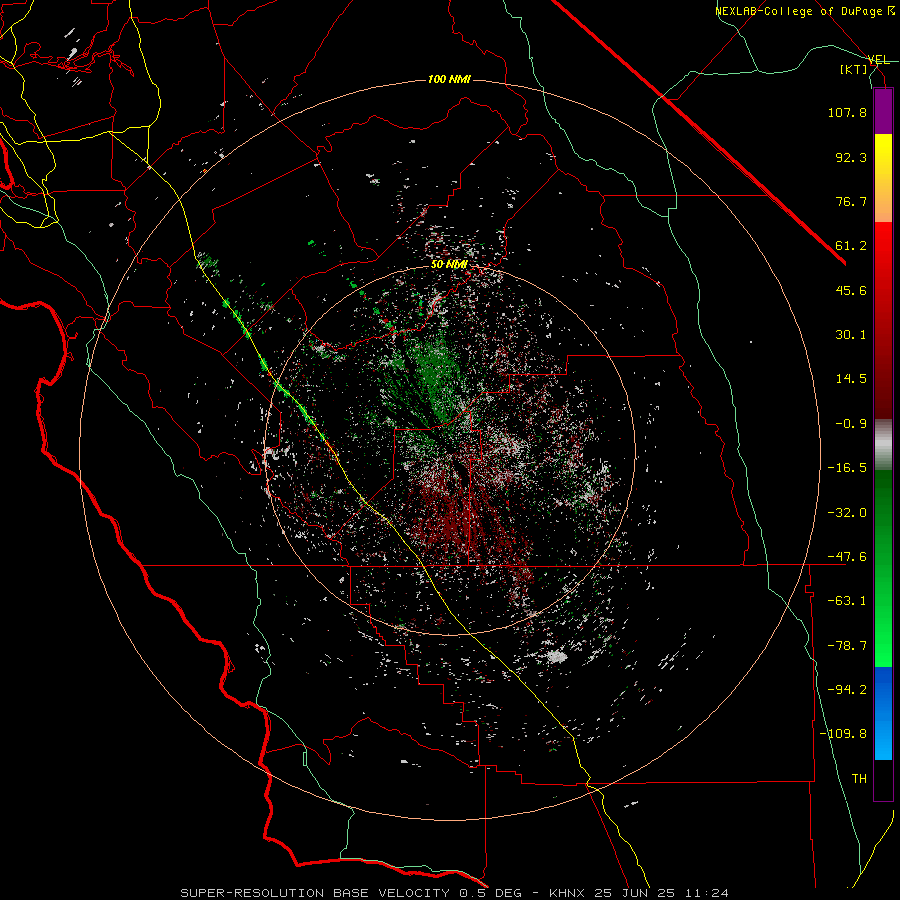Click the -0.9 velocity scale value
Screen dimensions: 900x900
[851, 424]
